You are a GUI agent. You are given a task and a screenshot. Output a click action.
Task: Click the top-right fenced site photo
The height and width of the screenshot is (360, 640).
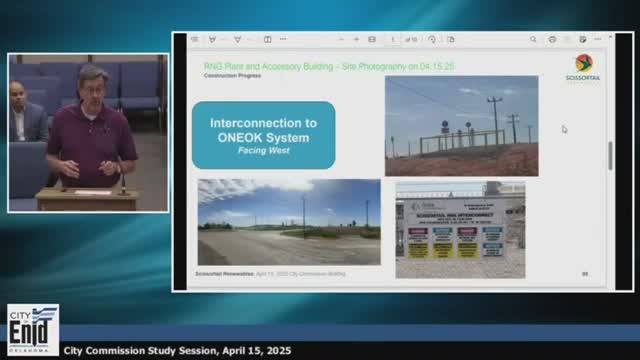462,126
